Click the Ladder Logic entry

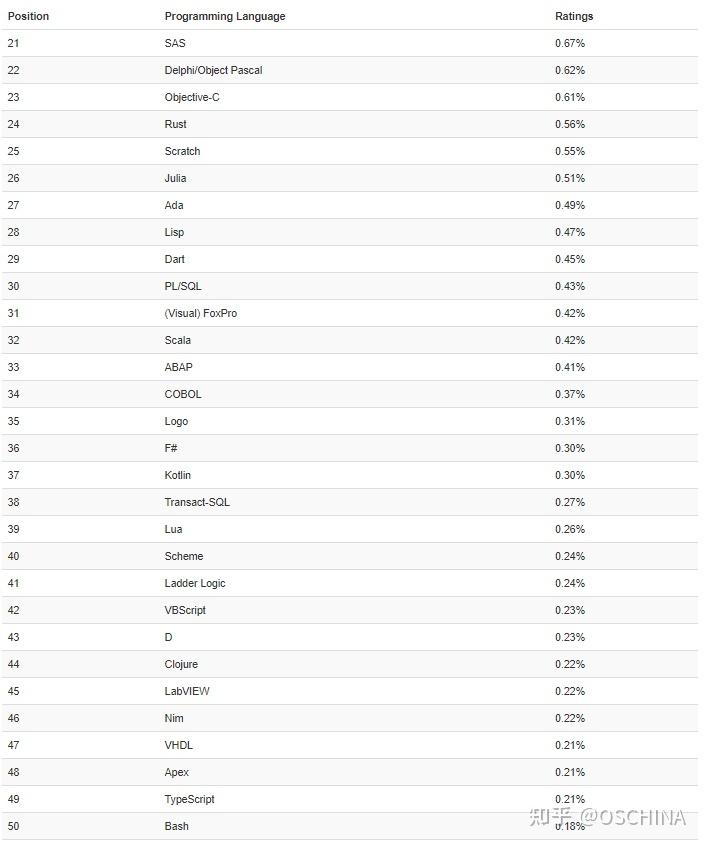[195, 583]
